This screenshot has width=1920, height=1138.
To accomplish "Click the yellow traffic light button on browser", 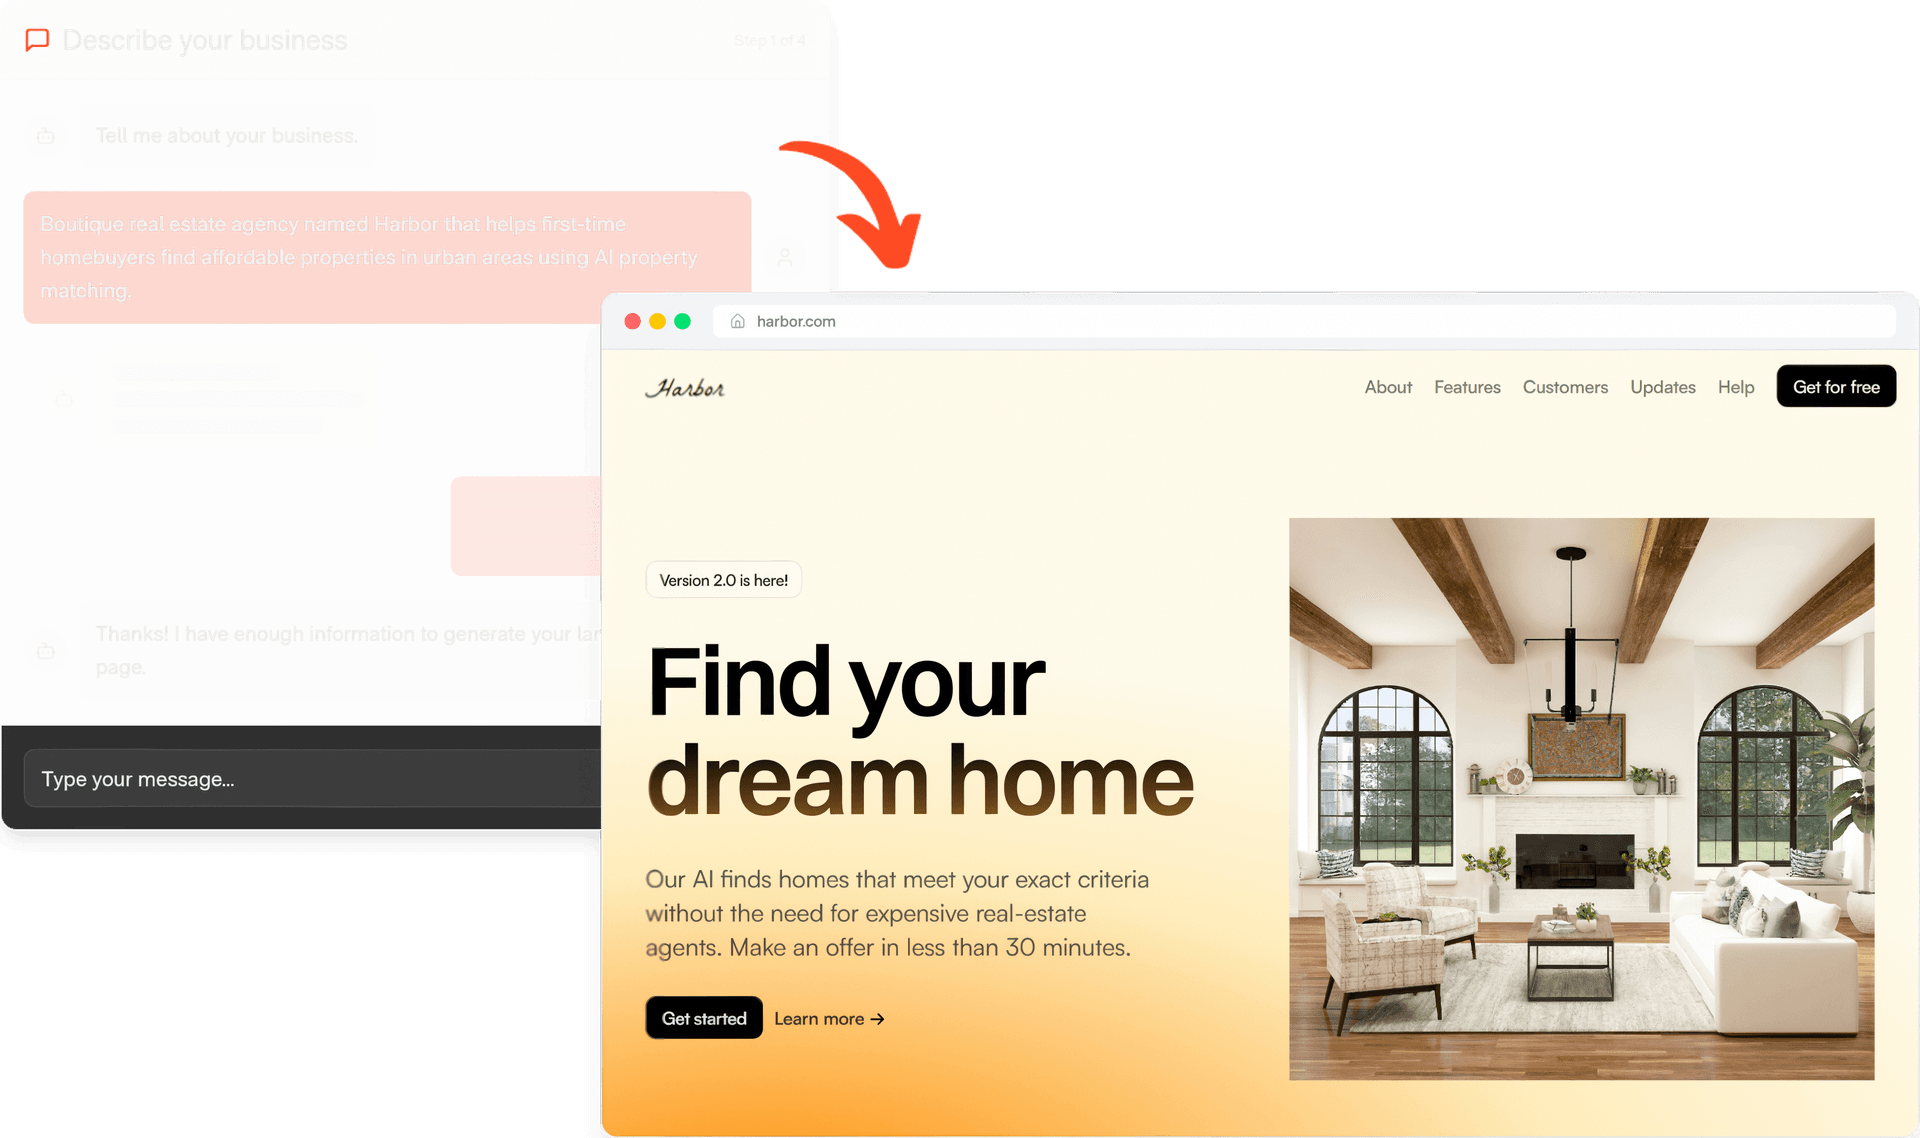I will click(657, 320).
